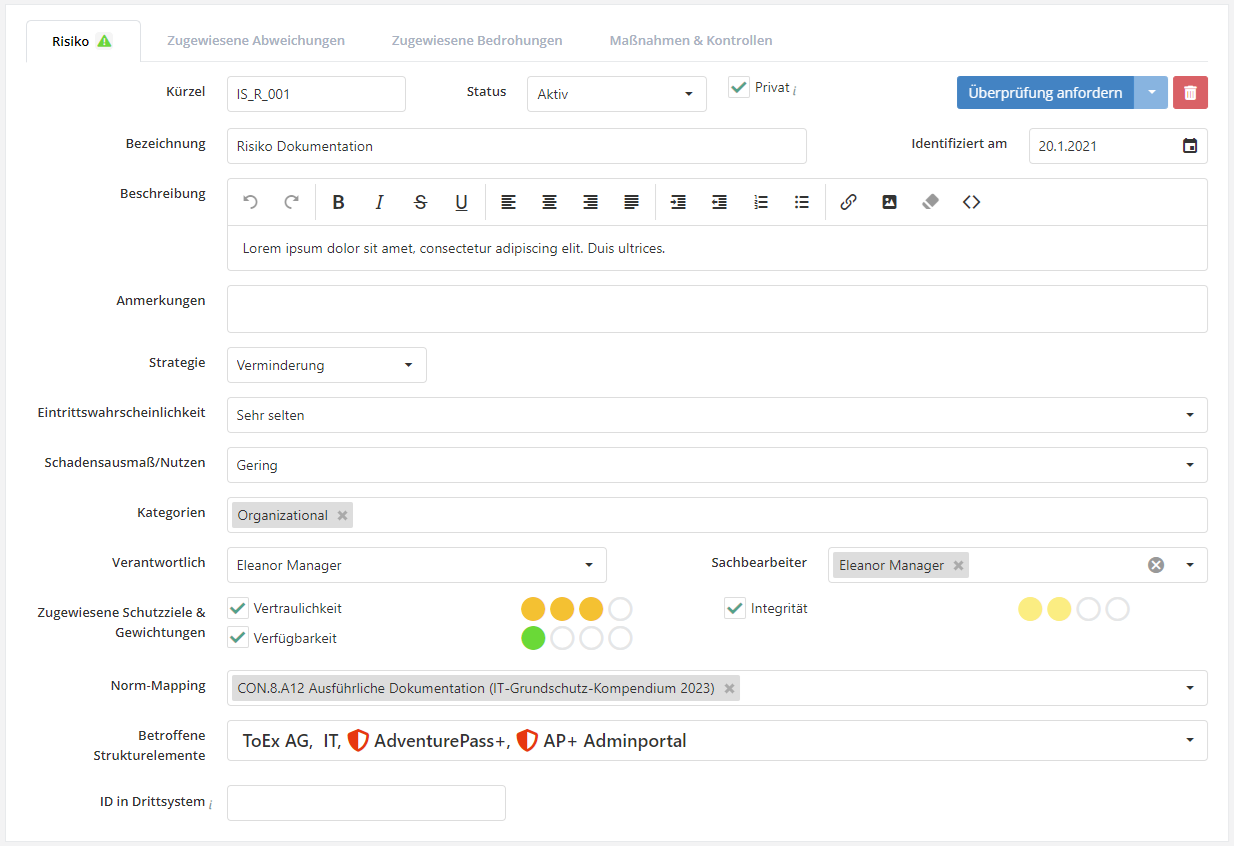Disable the Verfügbarkeit checkbox
The image size is (1234, 846).
click(x=238, y=638)
